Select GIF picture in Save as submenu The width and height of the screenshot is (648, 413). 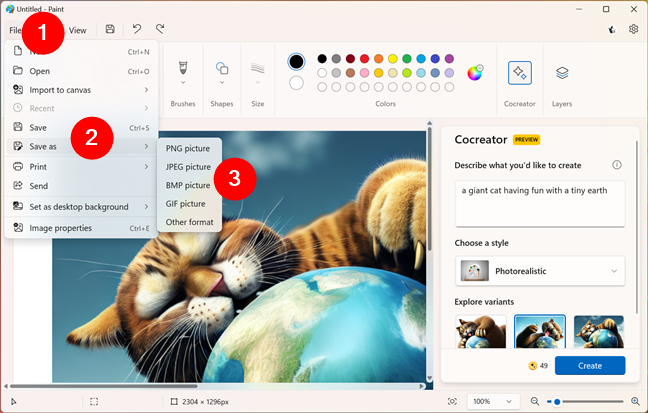[186, 204]
